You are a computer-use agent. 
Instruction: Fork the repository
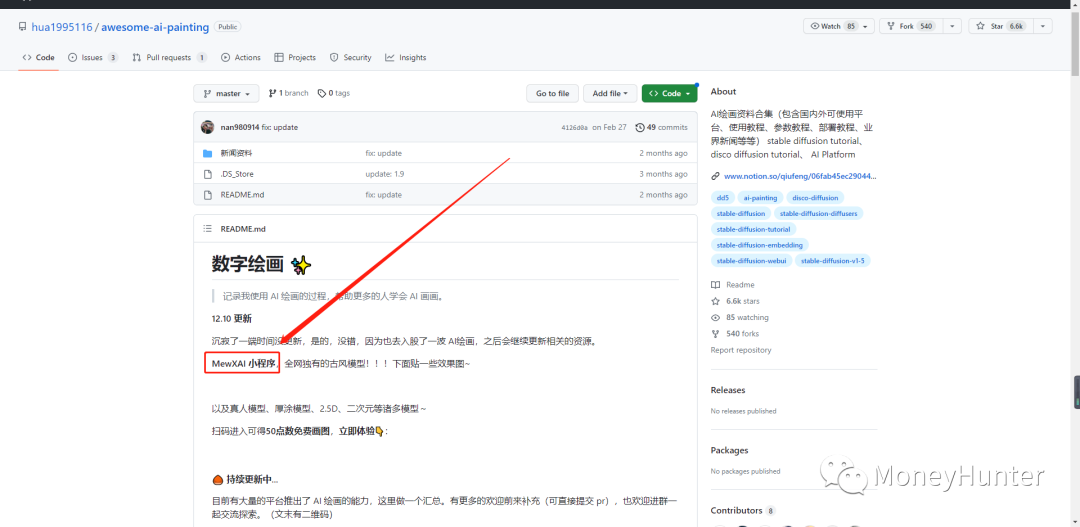point(910,26)
